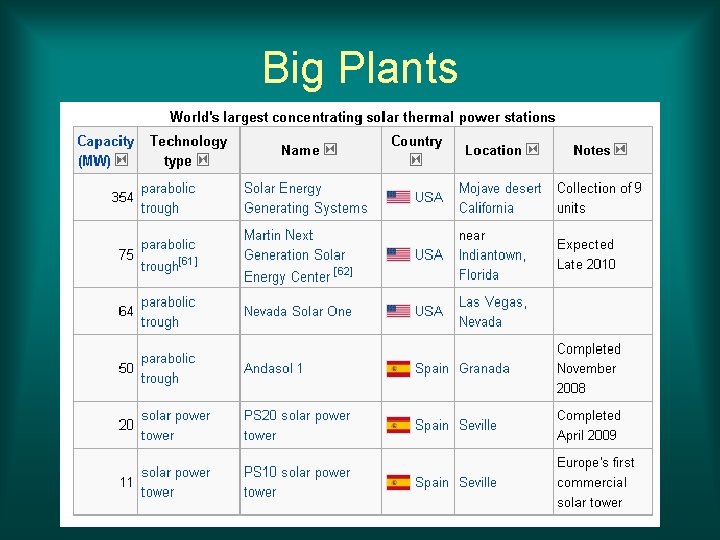720x540 pixels.
Task: Sort by Location using its icon
Action: pos(533,149)
